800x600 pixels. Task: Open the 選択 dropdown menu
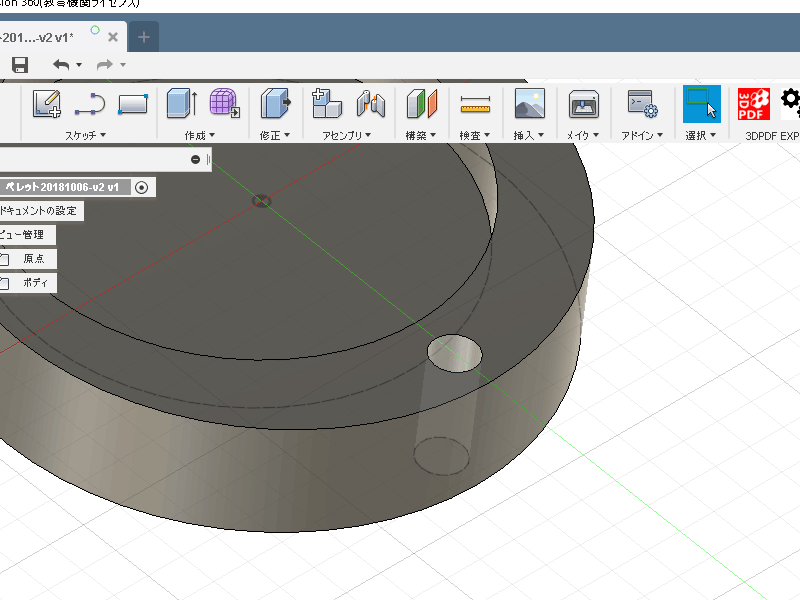tap(701, 135)
